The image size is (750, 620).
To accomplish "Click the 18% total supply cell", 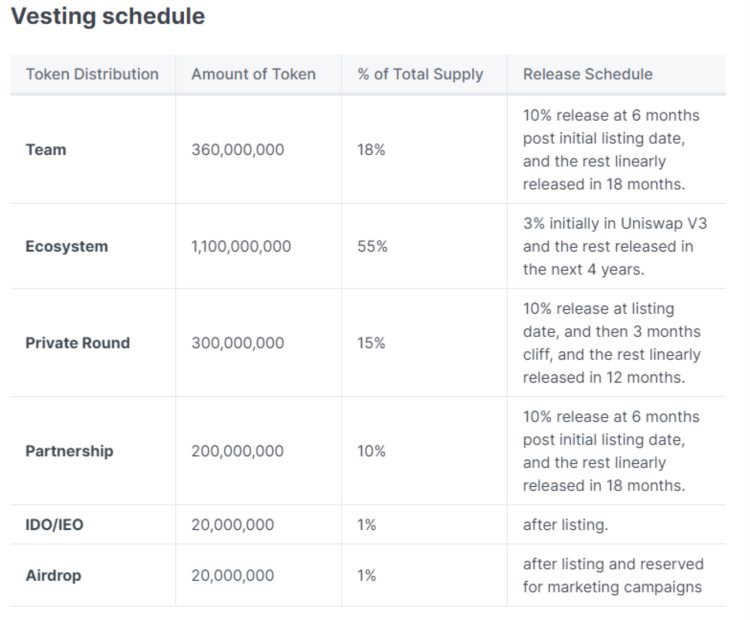I will click(371, 150).
